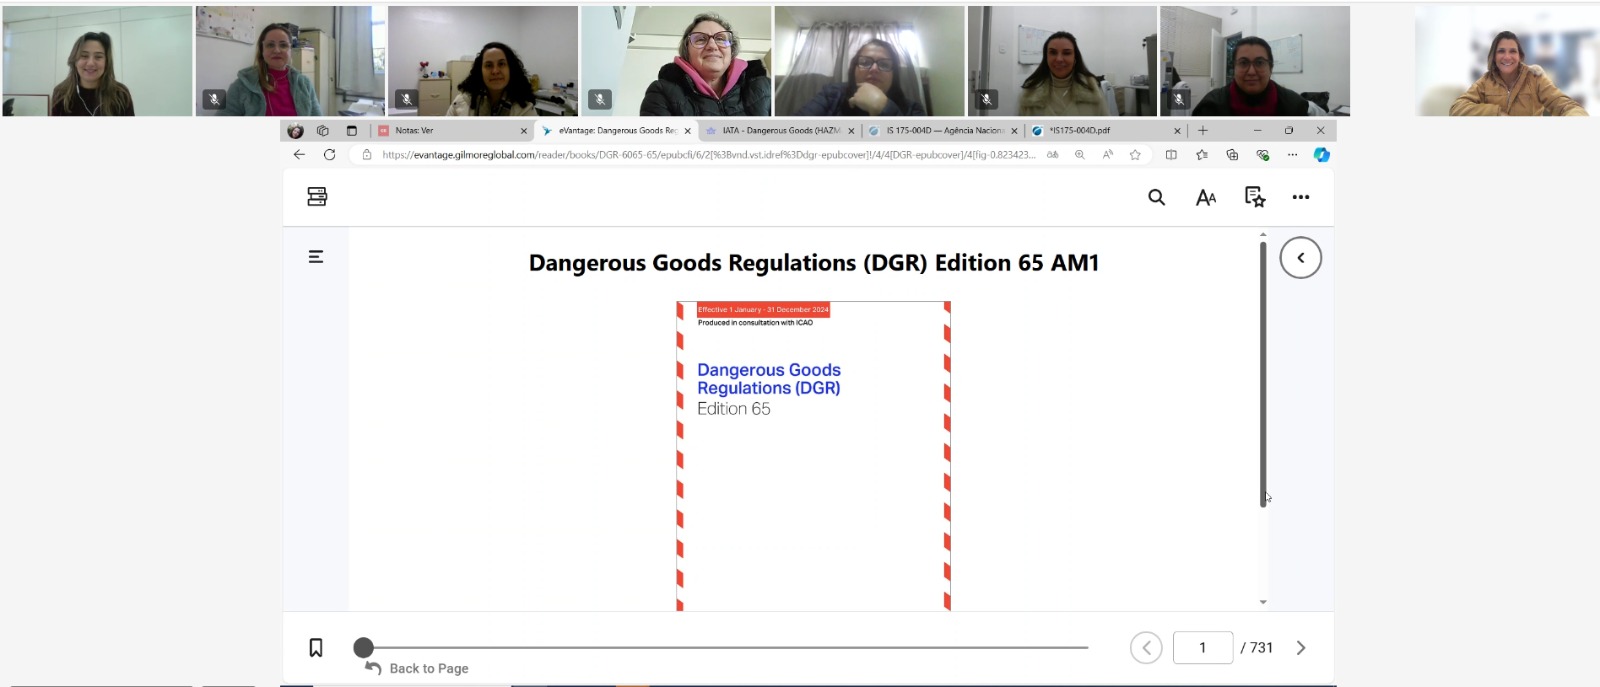Image resolution: width=1600 pixels, height=687 pixels.
Task: Click the browser address bar URL
Action: tap(708, 155)
